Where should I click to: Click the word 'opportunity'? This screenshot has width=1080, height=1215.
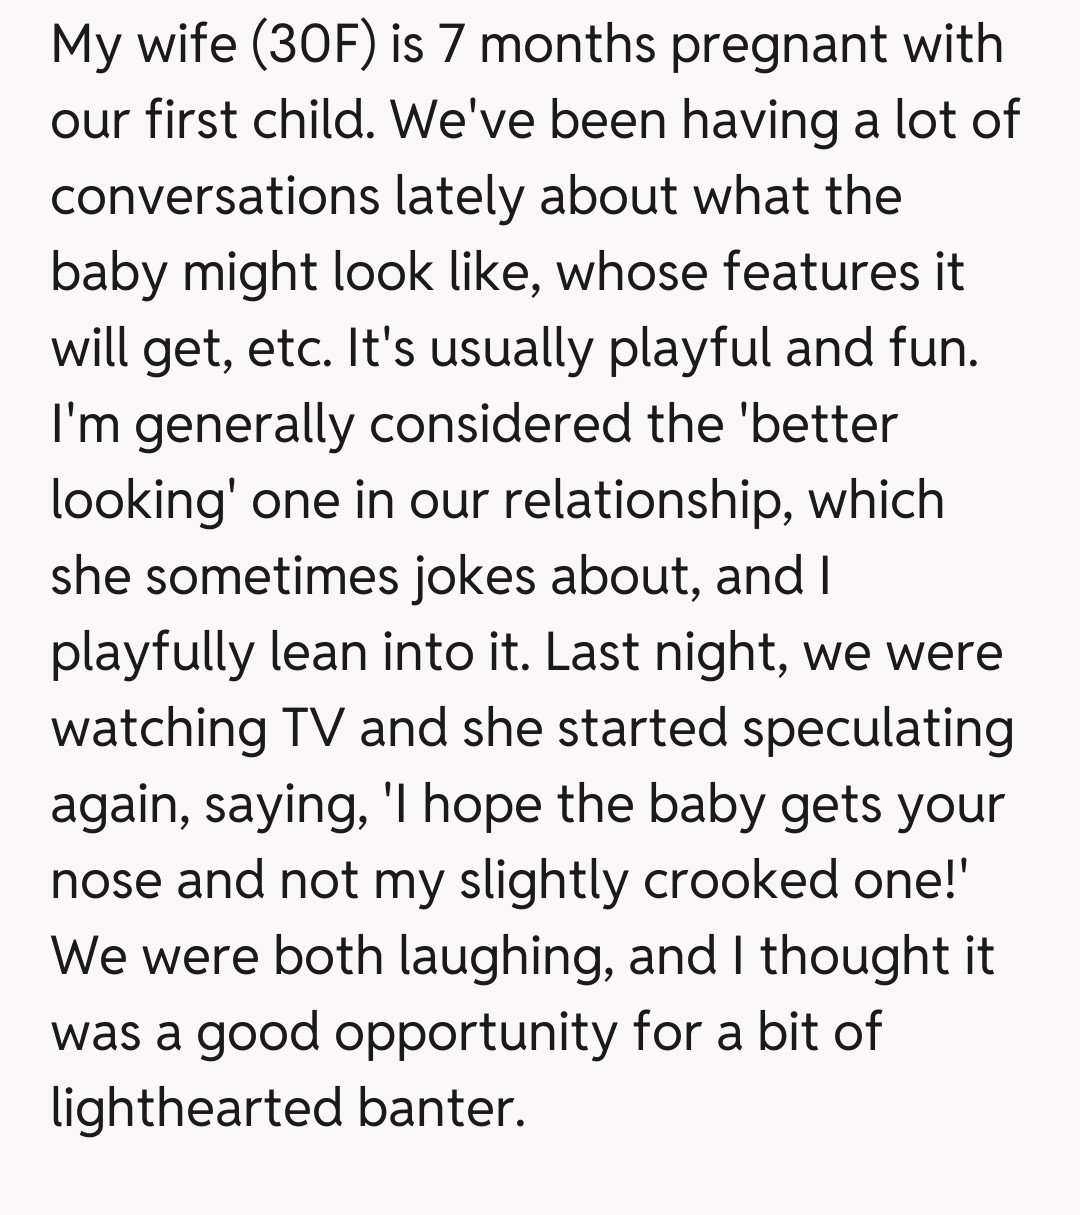click(476, 1032)
